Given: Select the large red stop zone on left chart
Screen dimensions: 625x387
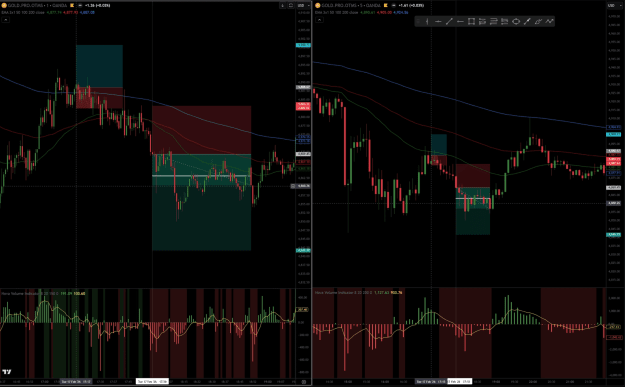Looking at the screenshot, I should pyautogui.click(x=201, y=130).
